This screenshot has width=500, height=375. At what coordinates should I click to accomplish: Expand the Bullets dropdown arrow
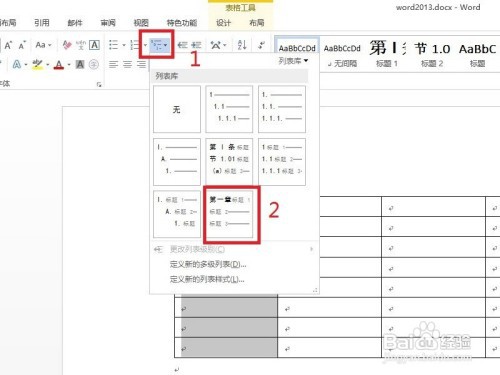124,45
